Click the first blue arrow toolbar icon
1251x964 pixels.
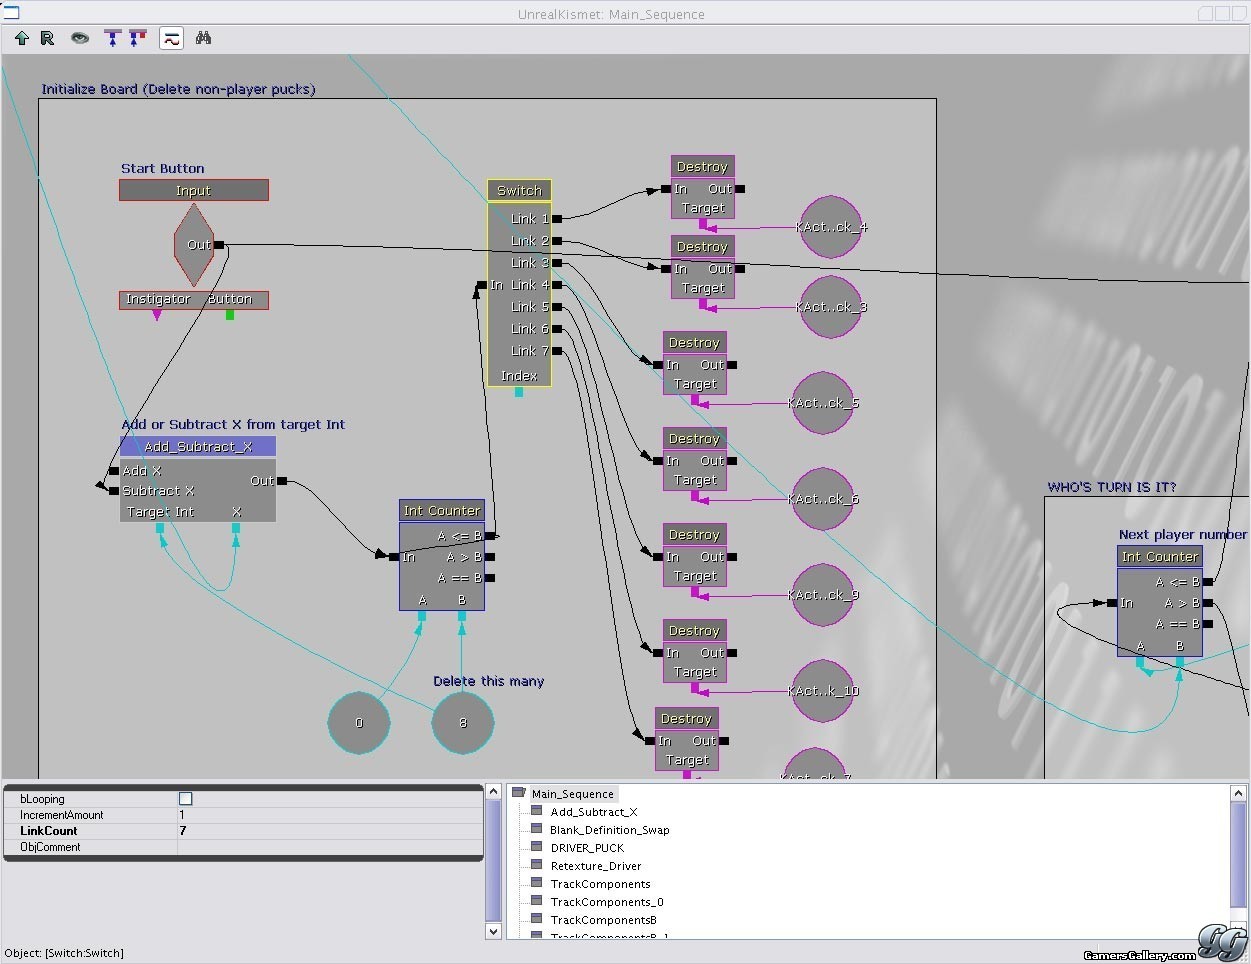point(111,38)
